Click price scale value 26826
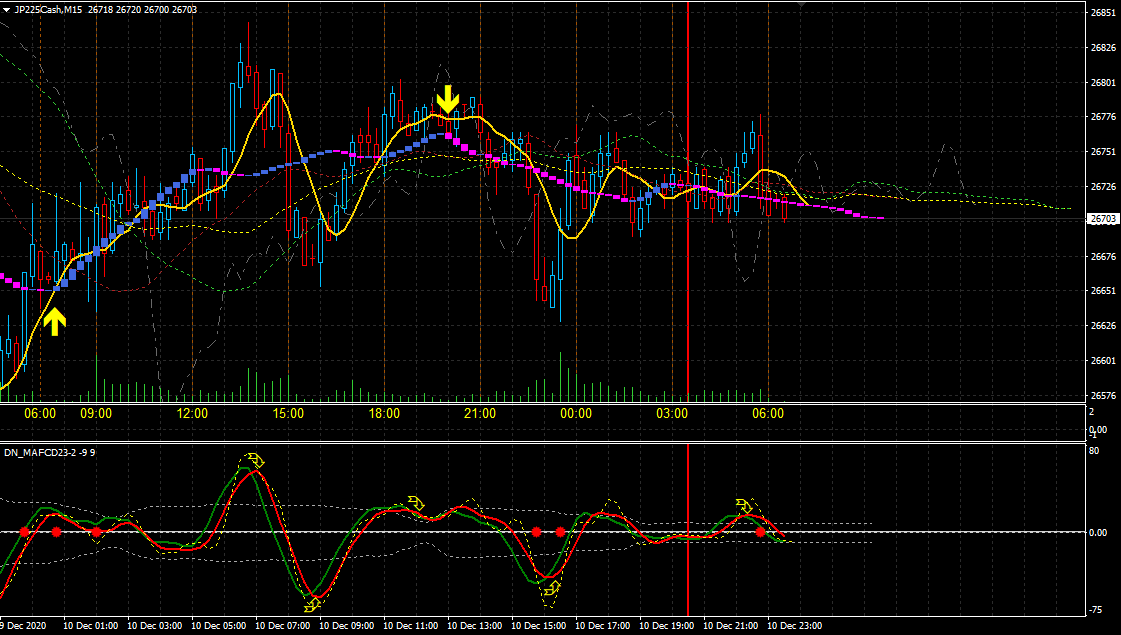The width and height of the screenshot is (1121, 635). 1103,47
